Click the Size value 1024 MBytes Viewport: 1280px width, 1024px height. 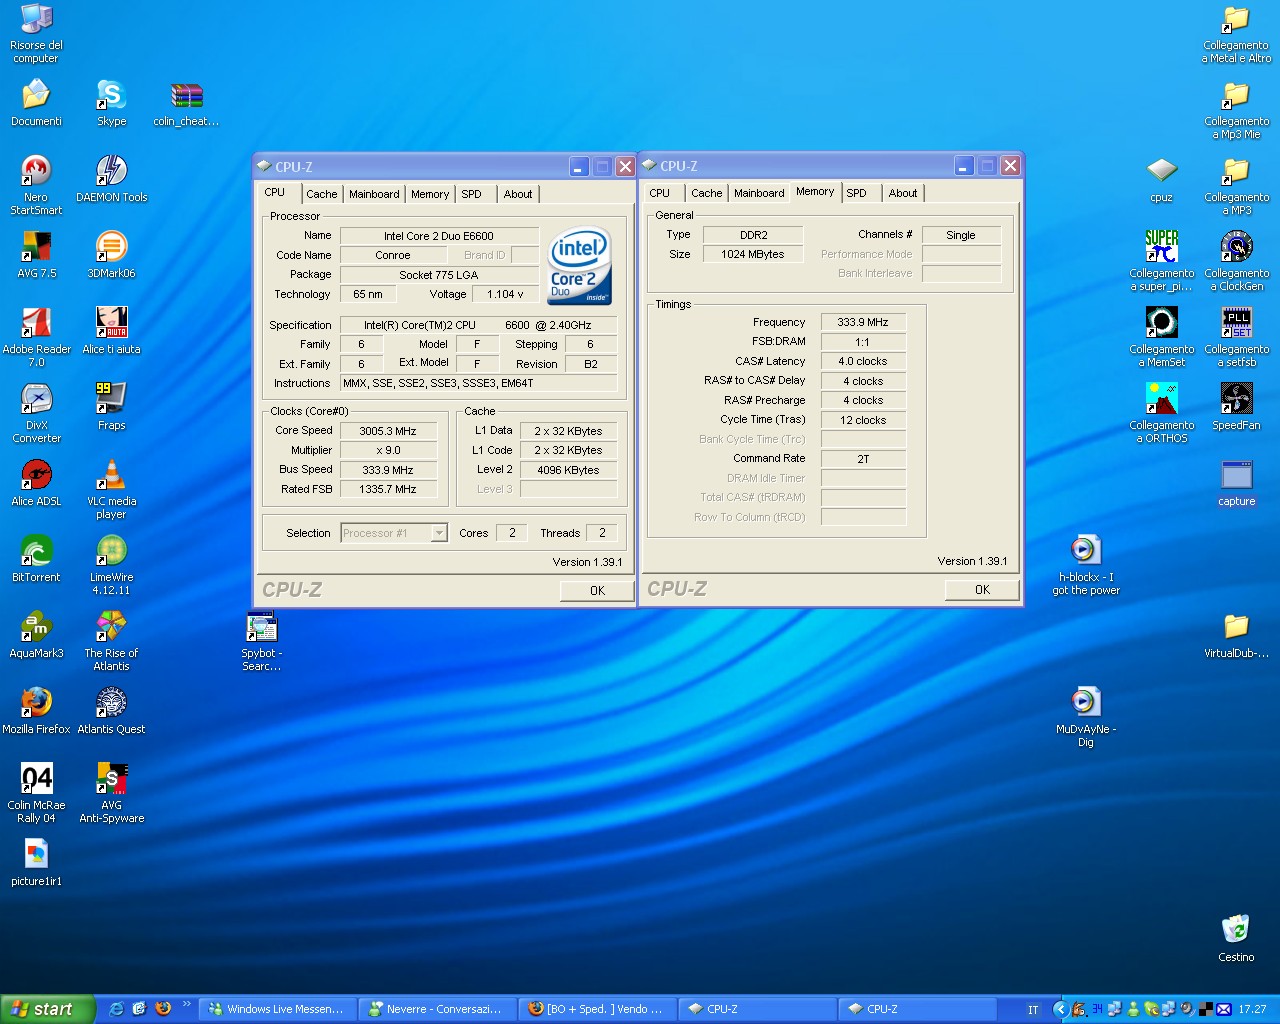pos(752,254)
